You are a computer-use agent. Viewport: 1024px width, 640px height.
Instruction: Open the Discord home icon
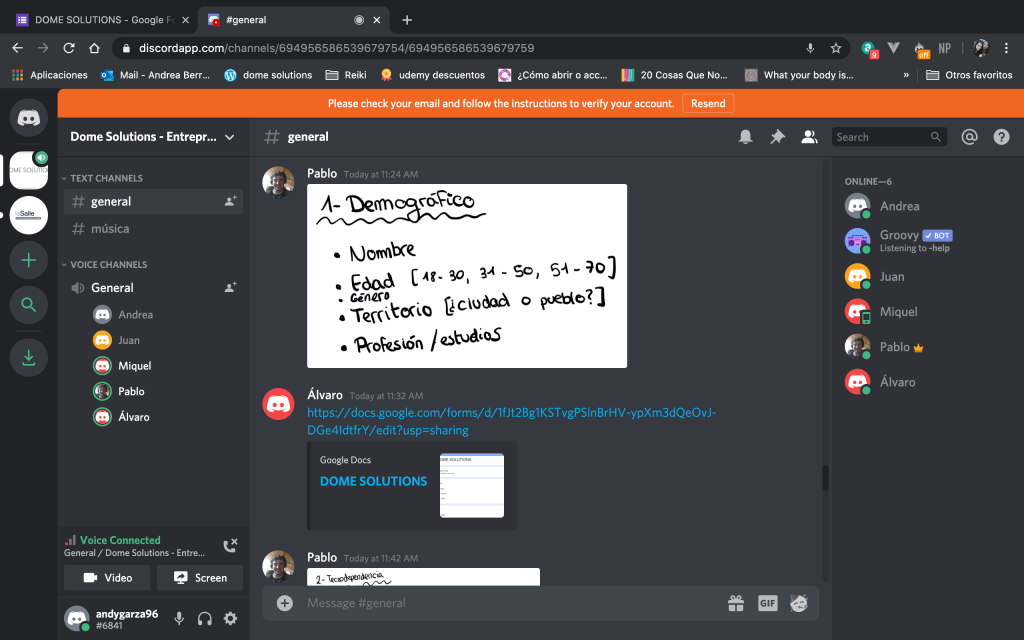[28, 118]
